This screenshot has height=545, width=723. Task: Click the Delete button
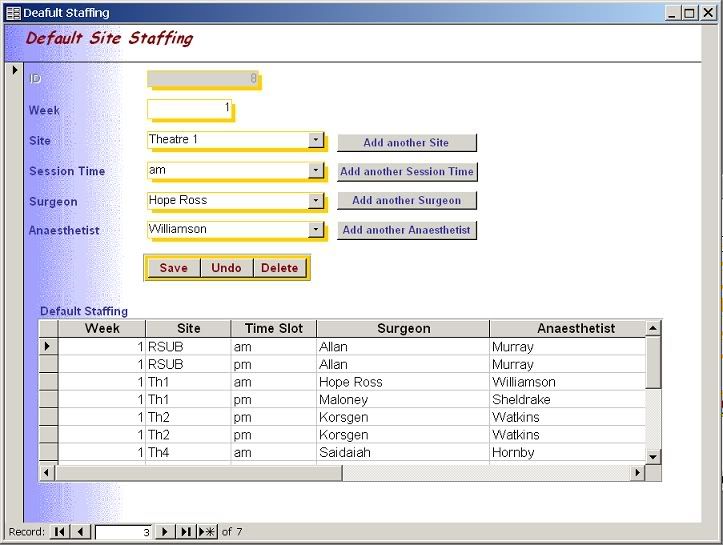point(280,268)
